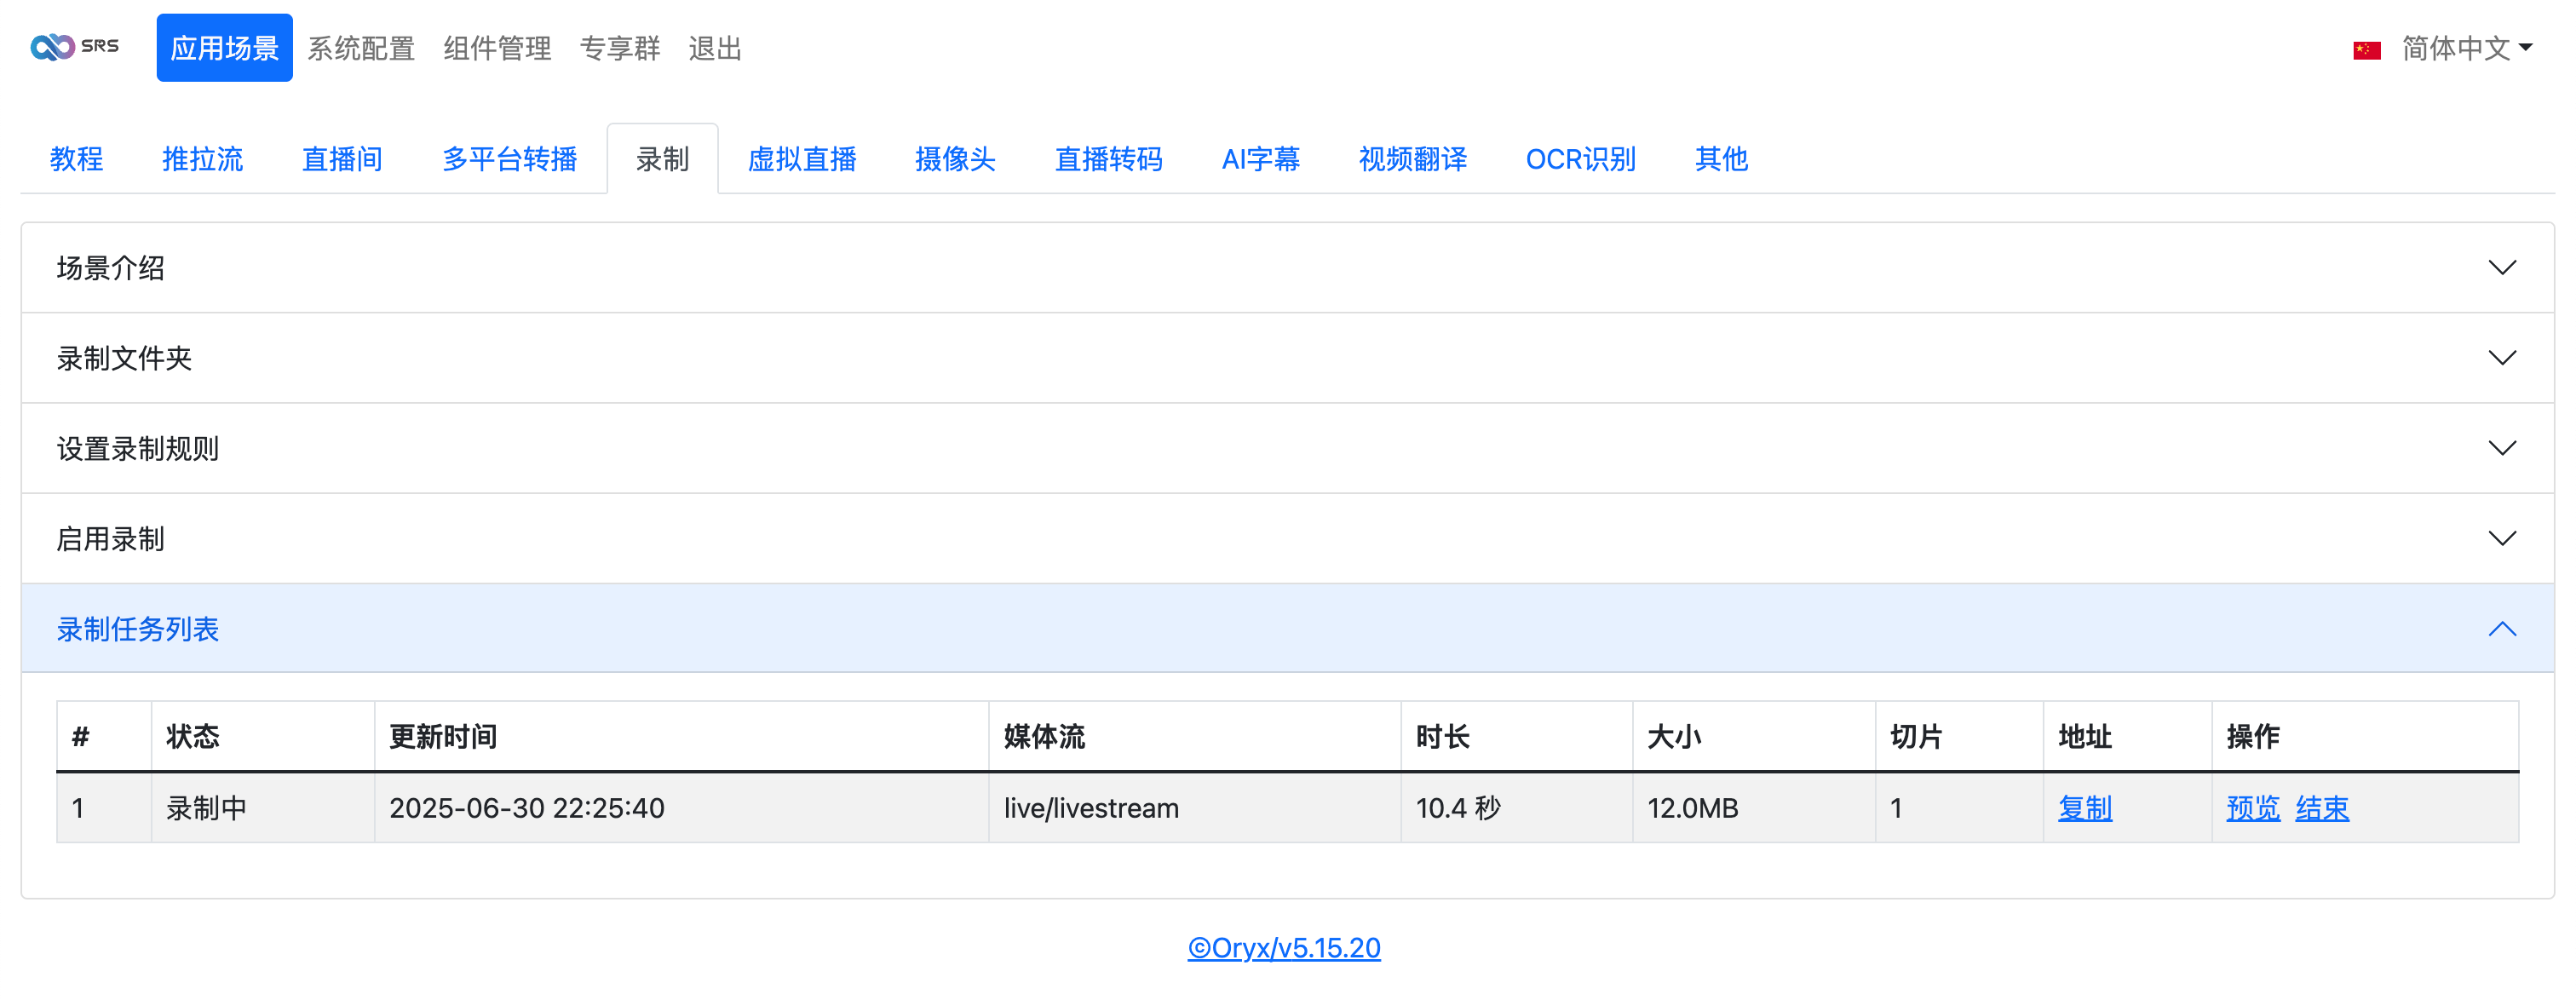Select the 应用场景 navigation item
Viewport: 2576px width, 1000px height.
pos(224,48)
